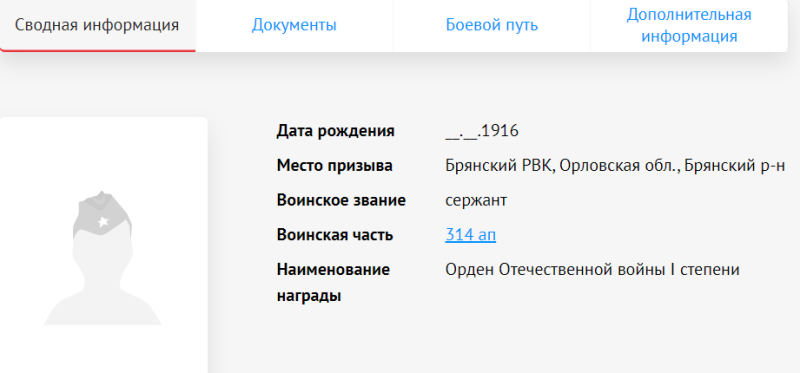Switch to the Документы tab
The image size is (800, 373).
(x=294, y=26)
